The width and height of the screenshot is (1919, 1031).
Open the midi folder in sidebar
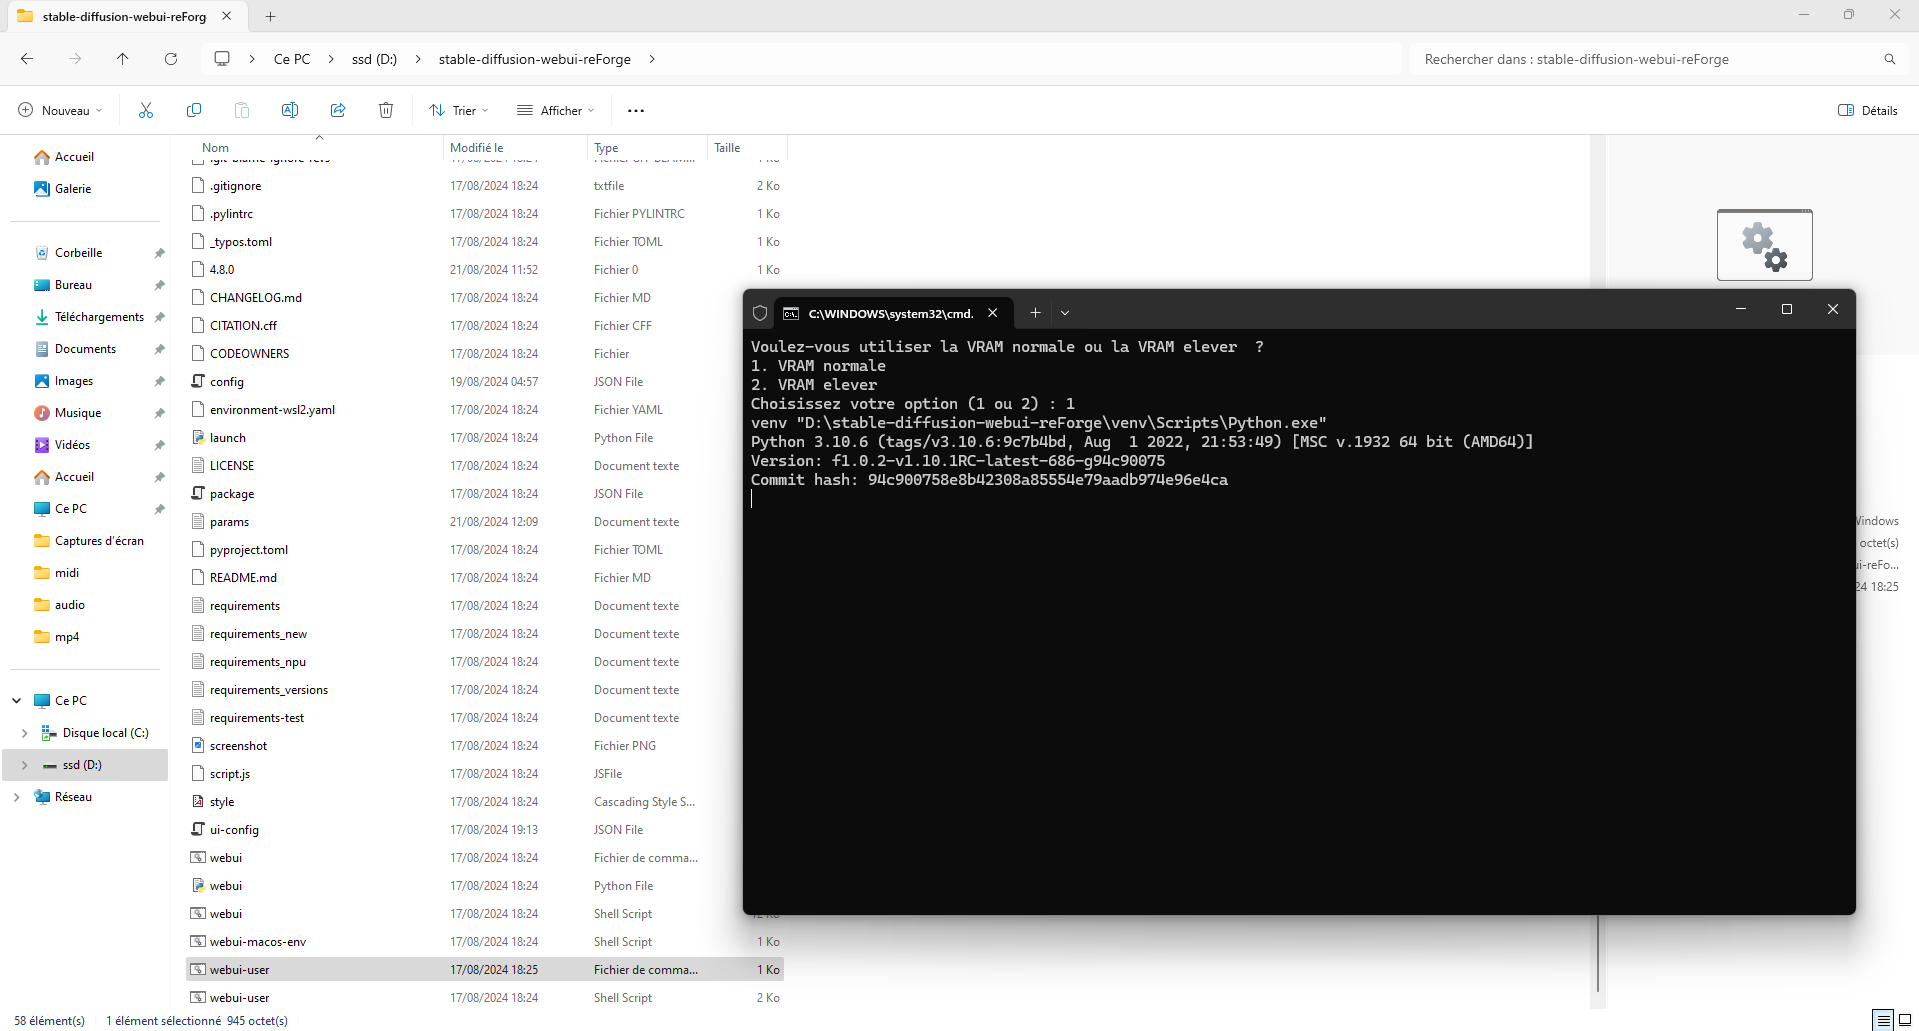(x=67, y=573)
